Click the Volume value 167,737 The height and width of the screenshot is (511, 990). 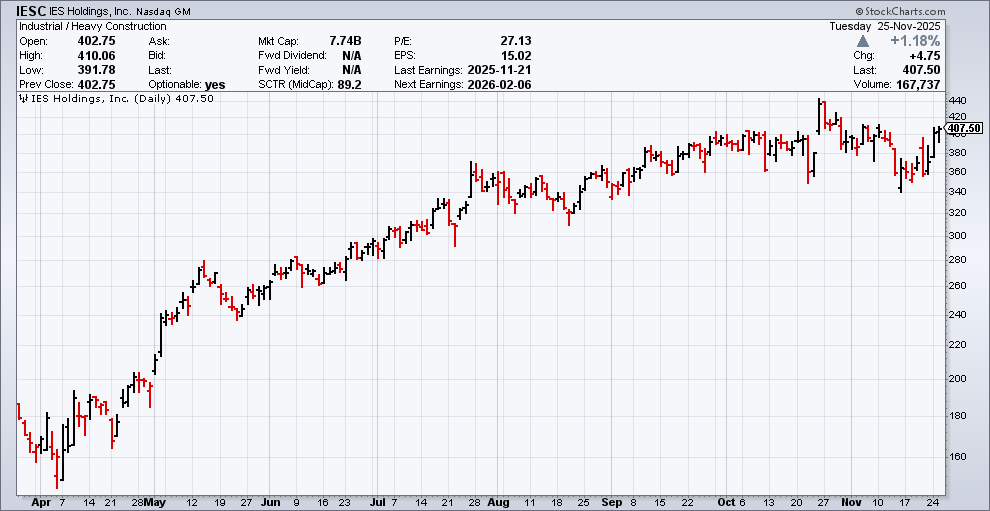[x=945, y=86]
